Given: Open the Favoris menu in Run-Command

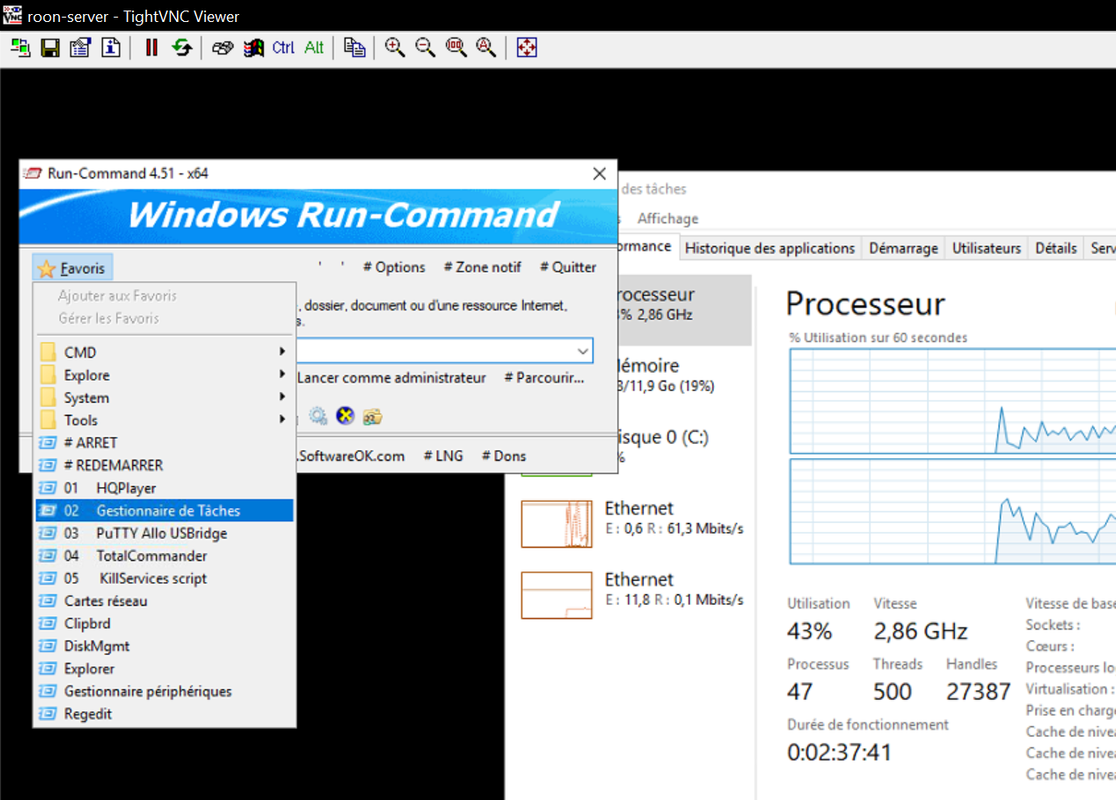Looking at the screenshot, I should [x=73, y=268].
